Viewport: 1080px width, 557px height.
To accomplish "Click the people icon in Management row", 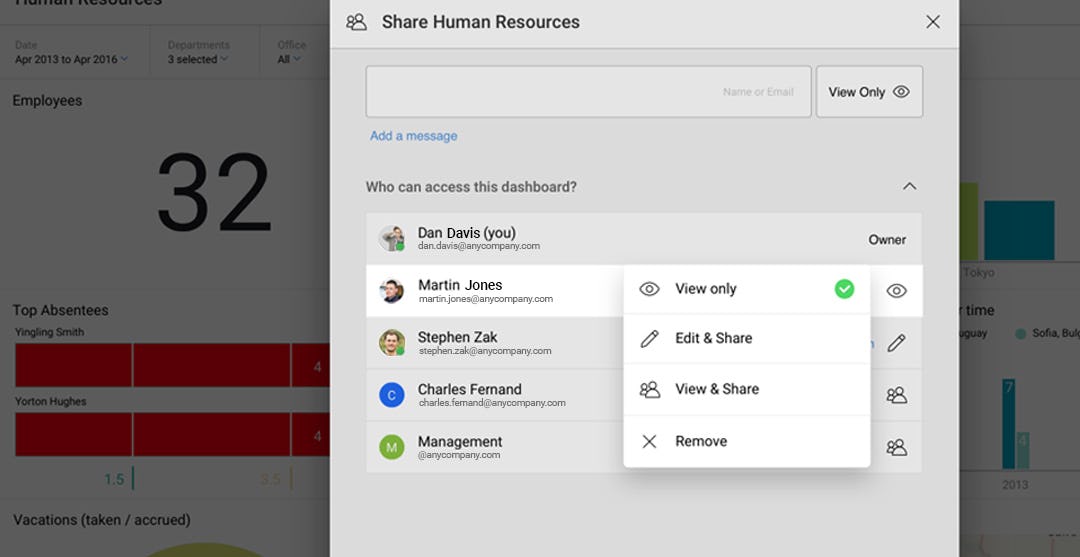I will [896, 448].
